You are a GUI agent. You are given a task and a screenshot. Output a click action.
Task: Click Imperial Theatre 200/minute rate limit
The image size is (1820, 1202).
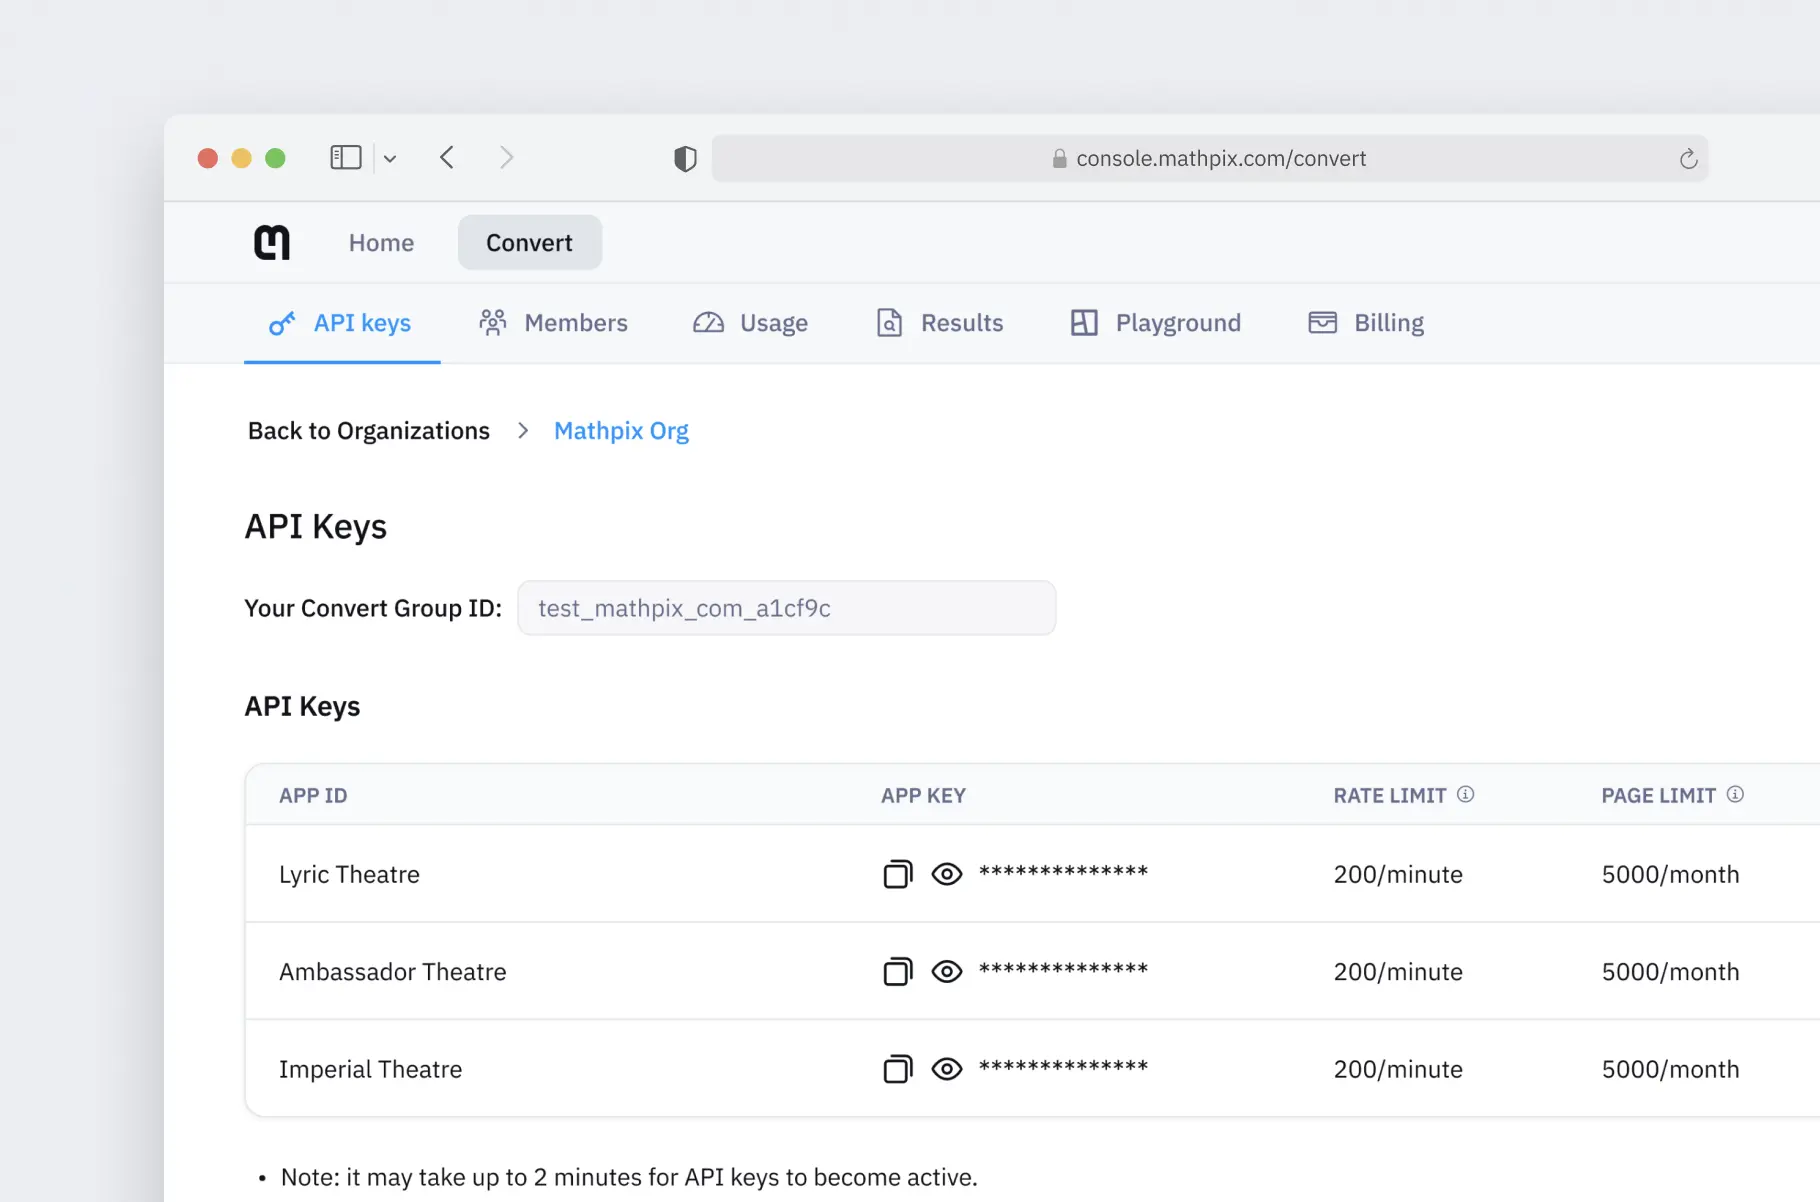click(1398, 1069)
